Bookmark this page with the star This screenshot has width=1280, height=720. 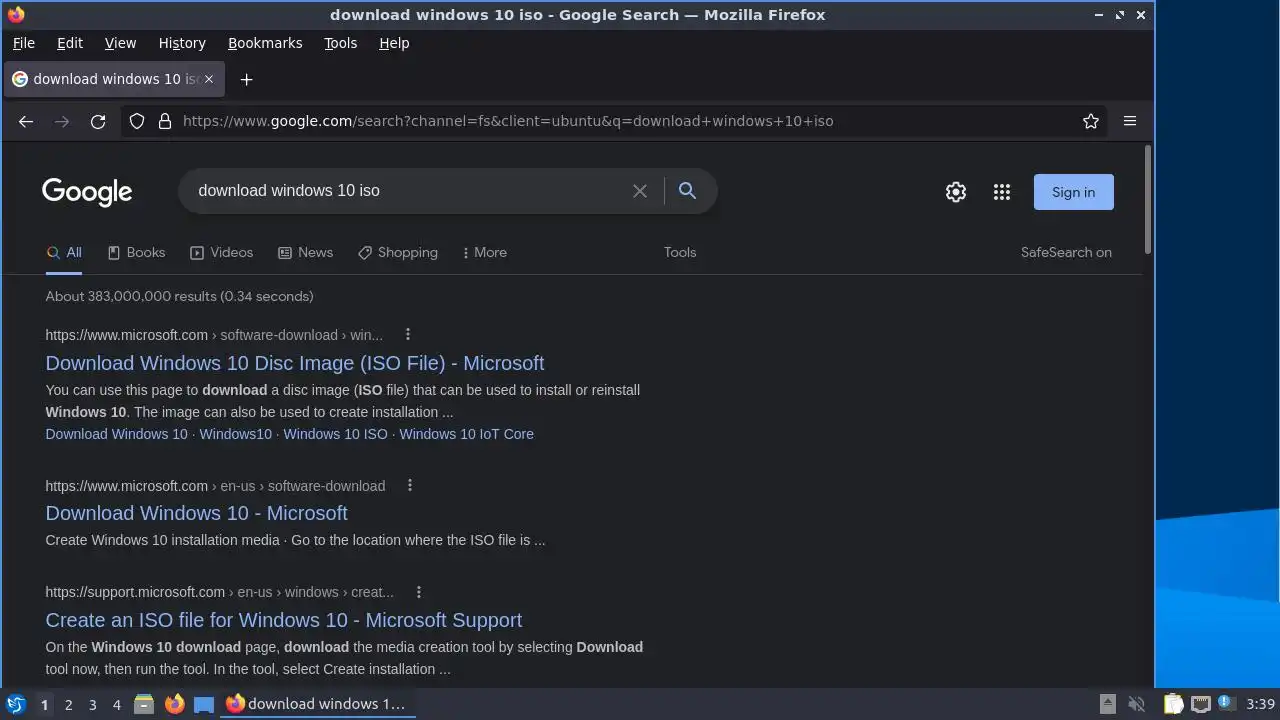coord(1091,121)
